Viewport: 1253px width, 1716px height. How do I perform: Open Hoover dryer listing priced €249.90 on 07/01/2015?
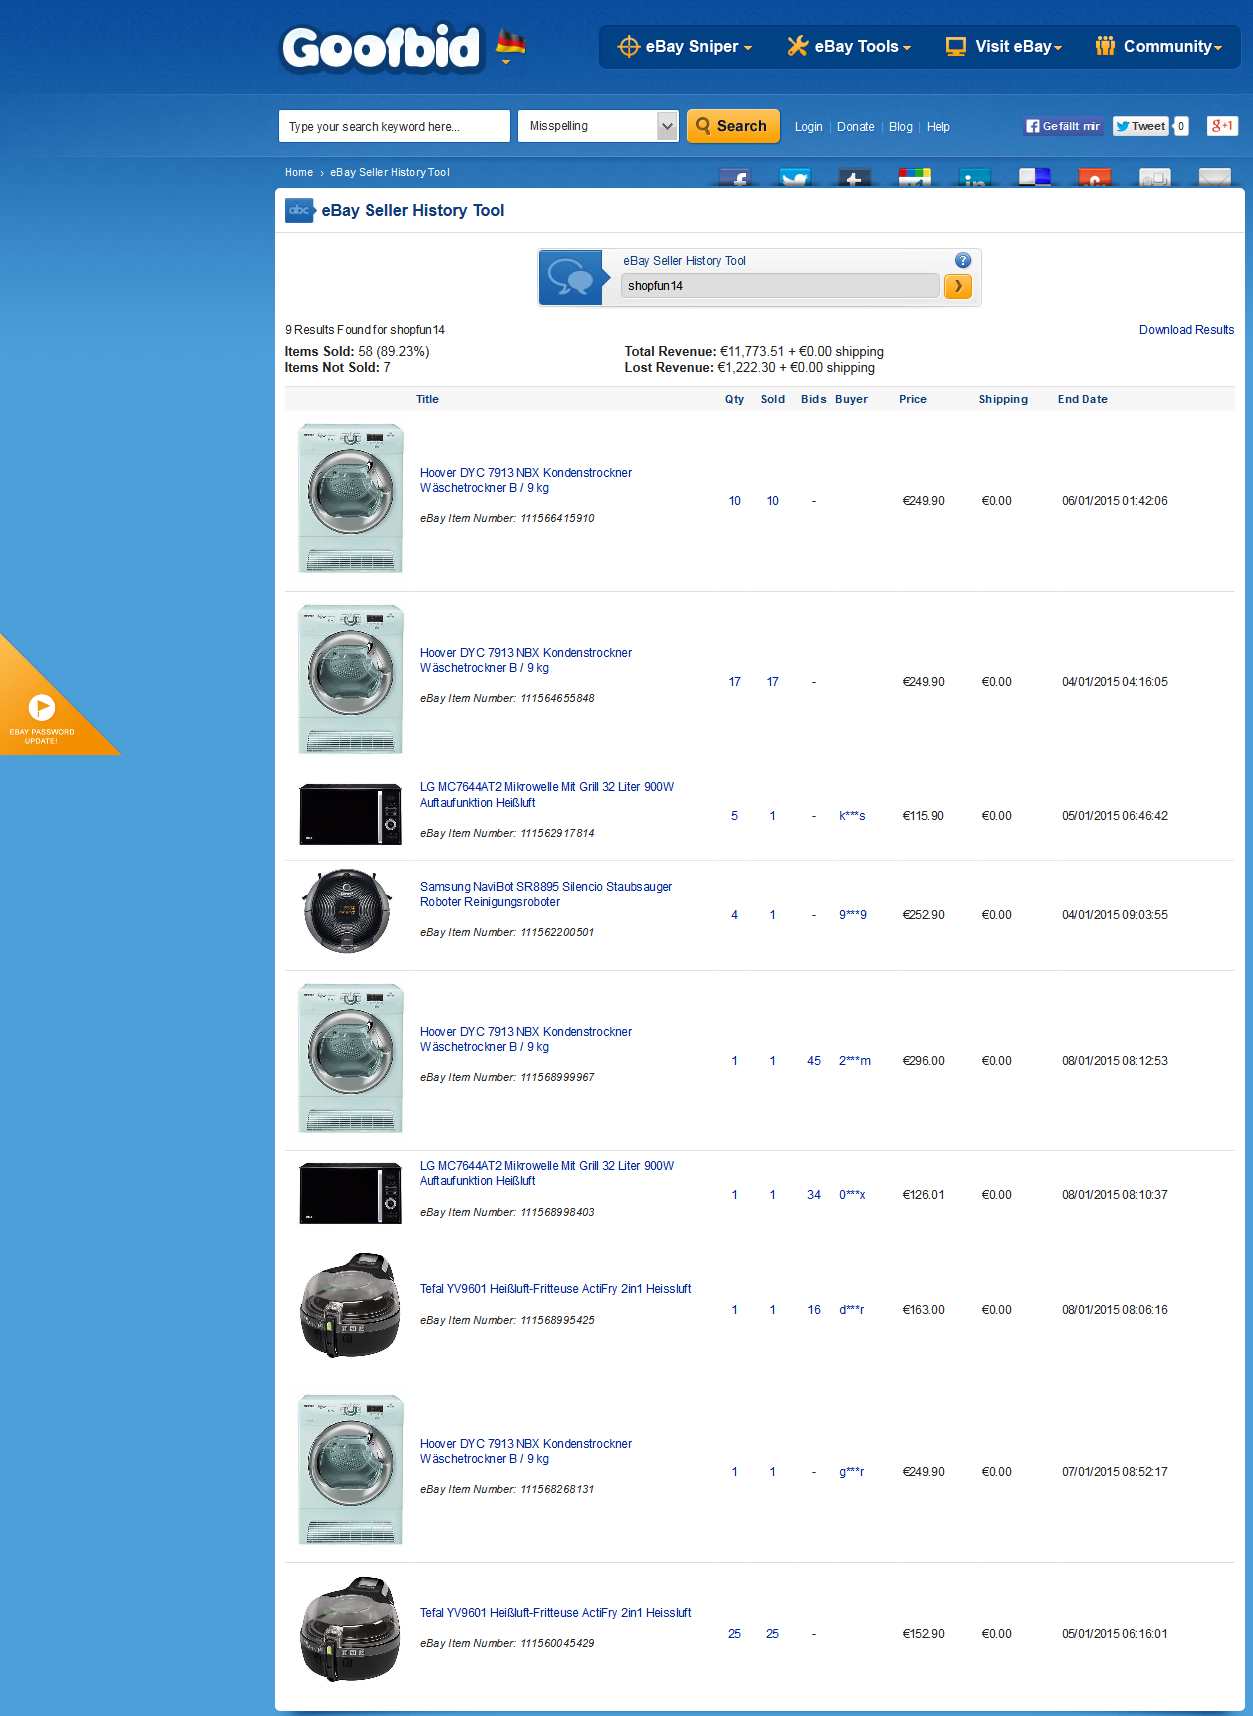[x=526, y=1451]
